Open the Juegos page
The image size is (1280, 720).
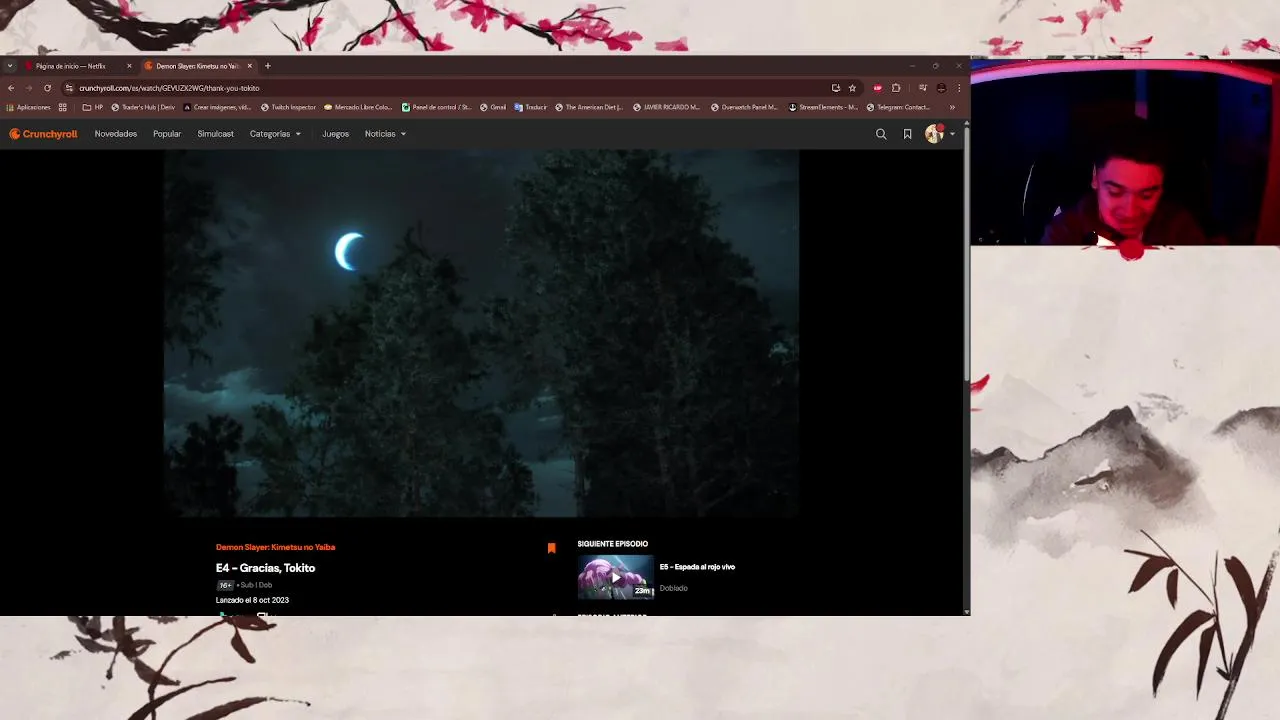click(x=335, y=134)
